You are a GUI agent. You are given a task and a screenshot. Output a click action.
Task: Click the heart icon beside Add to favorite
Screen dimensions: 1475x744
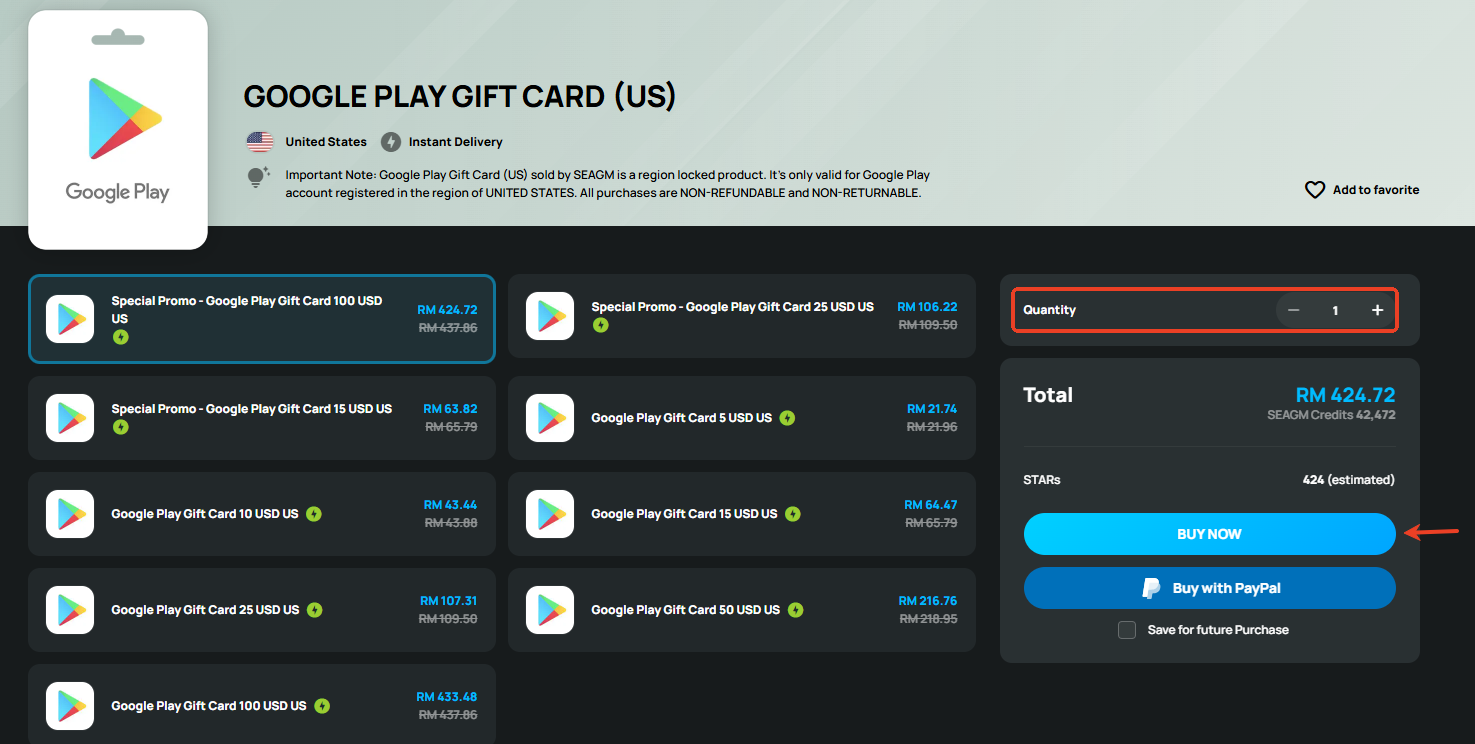tap(1315, 190)
